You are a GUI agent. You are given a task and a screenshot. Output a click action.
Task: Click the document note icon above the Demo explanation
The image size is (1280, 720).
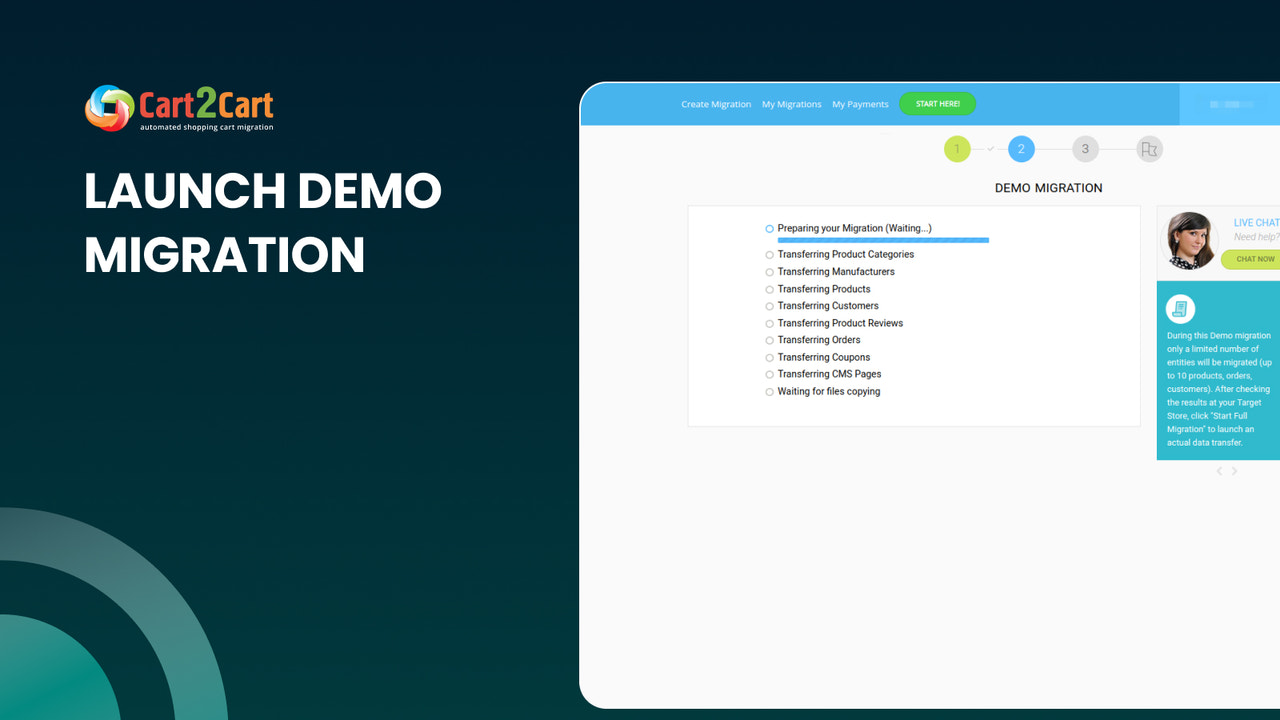click(x=1180, y=308)
